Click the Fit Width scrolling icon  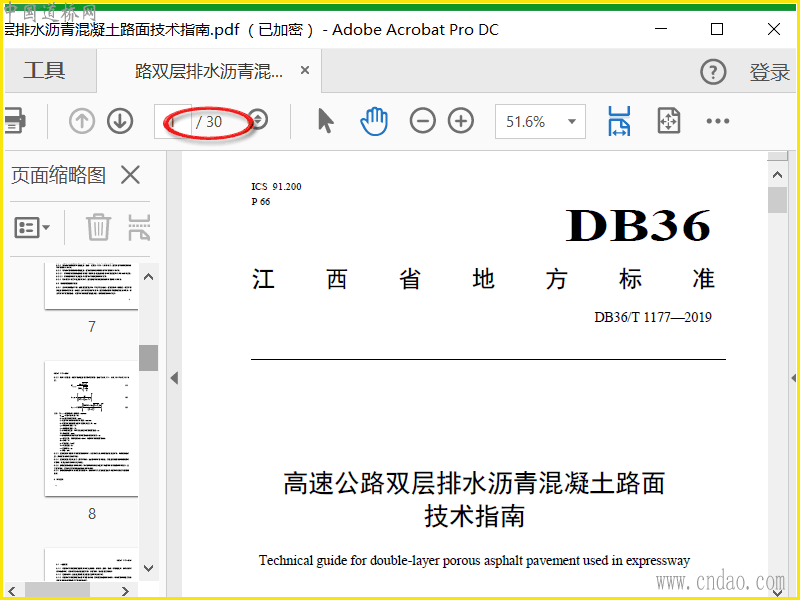[x=619, y=121]
